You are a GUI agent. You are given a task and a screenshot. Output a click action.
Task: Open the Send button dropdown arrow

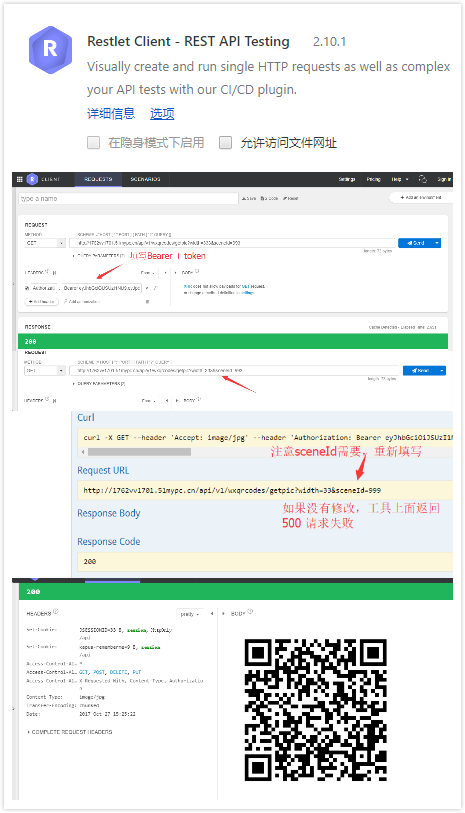click(x=437, y=243)
